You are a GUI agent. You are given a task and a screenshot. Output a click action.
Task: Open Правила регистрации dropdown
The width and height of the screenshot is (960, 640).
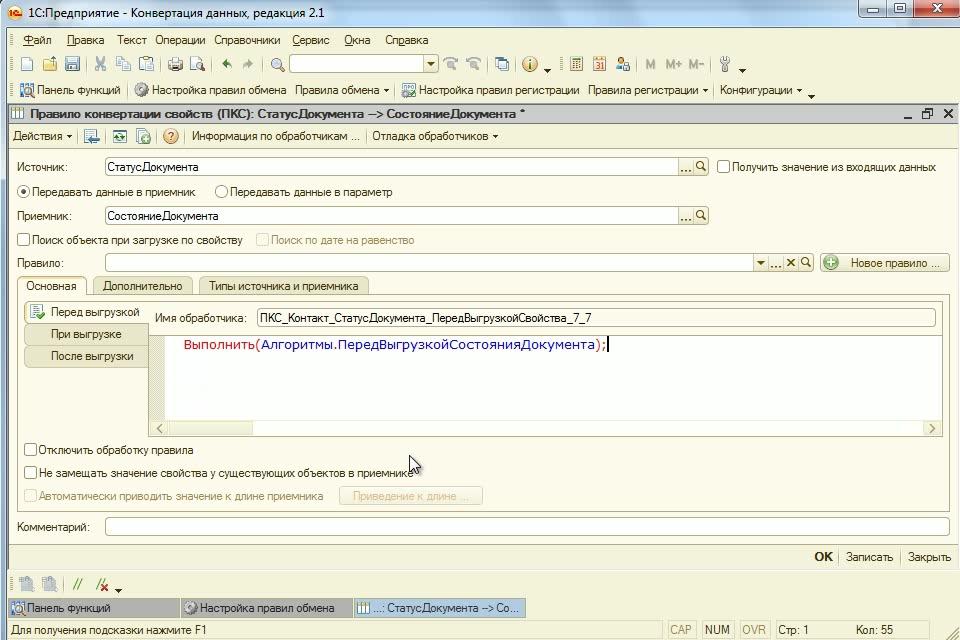tap(648, 90)
